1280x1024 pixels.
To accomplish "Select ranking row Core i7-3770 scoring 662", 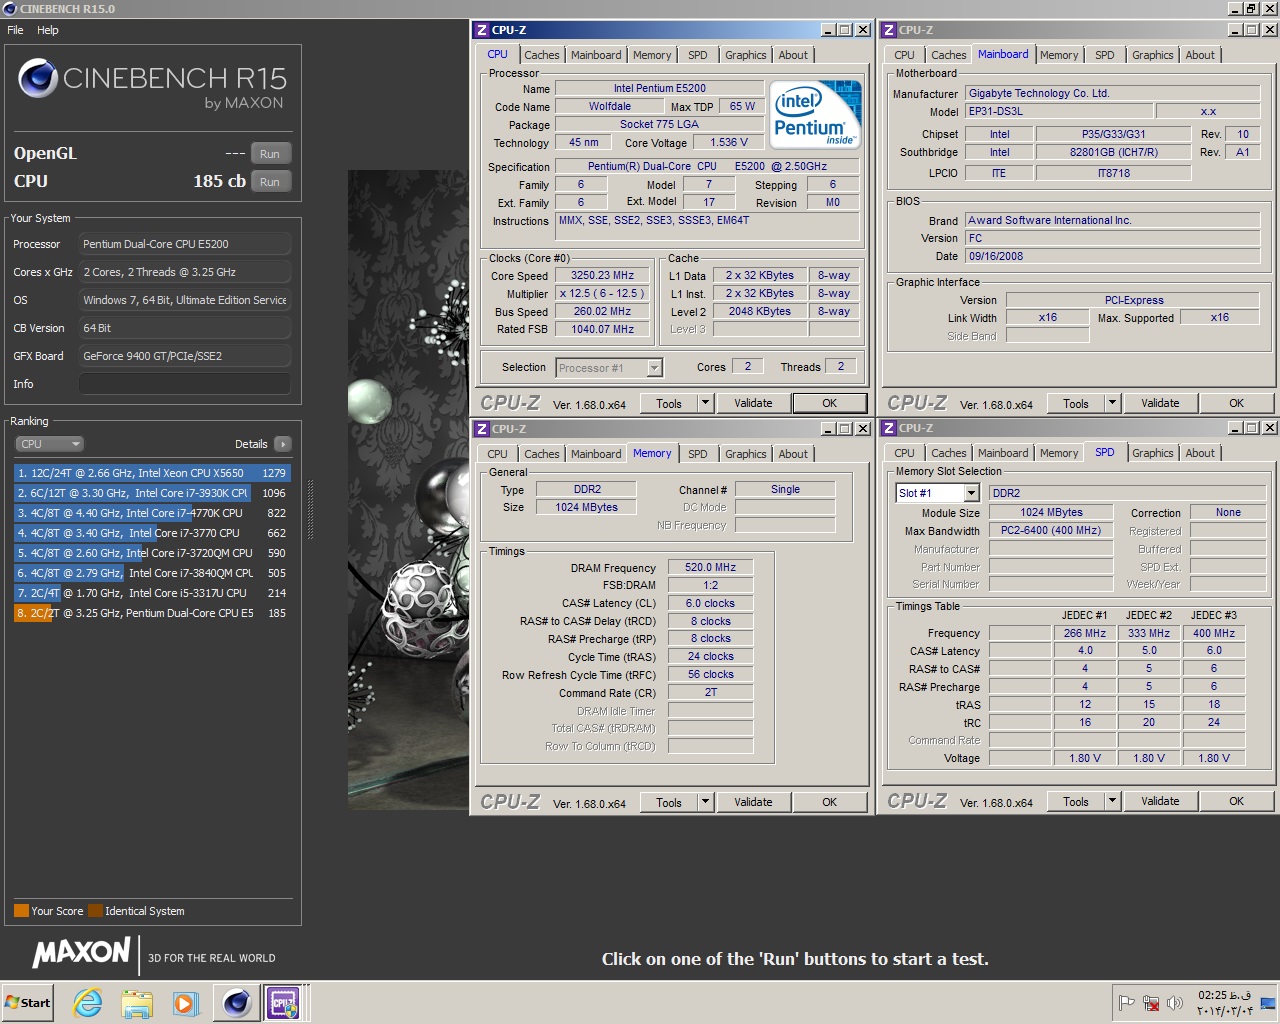I will tap(152, 533).
